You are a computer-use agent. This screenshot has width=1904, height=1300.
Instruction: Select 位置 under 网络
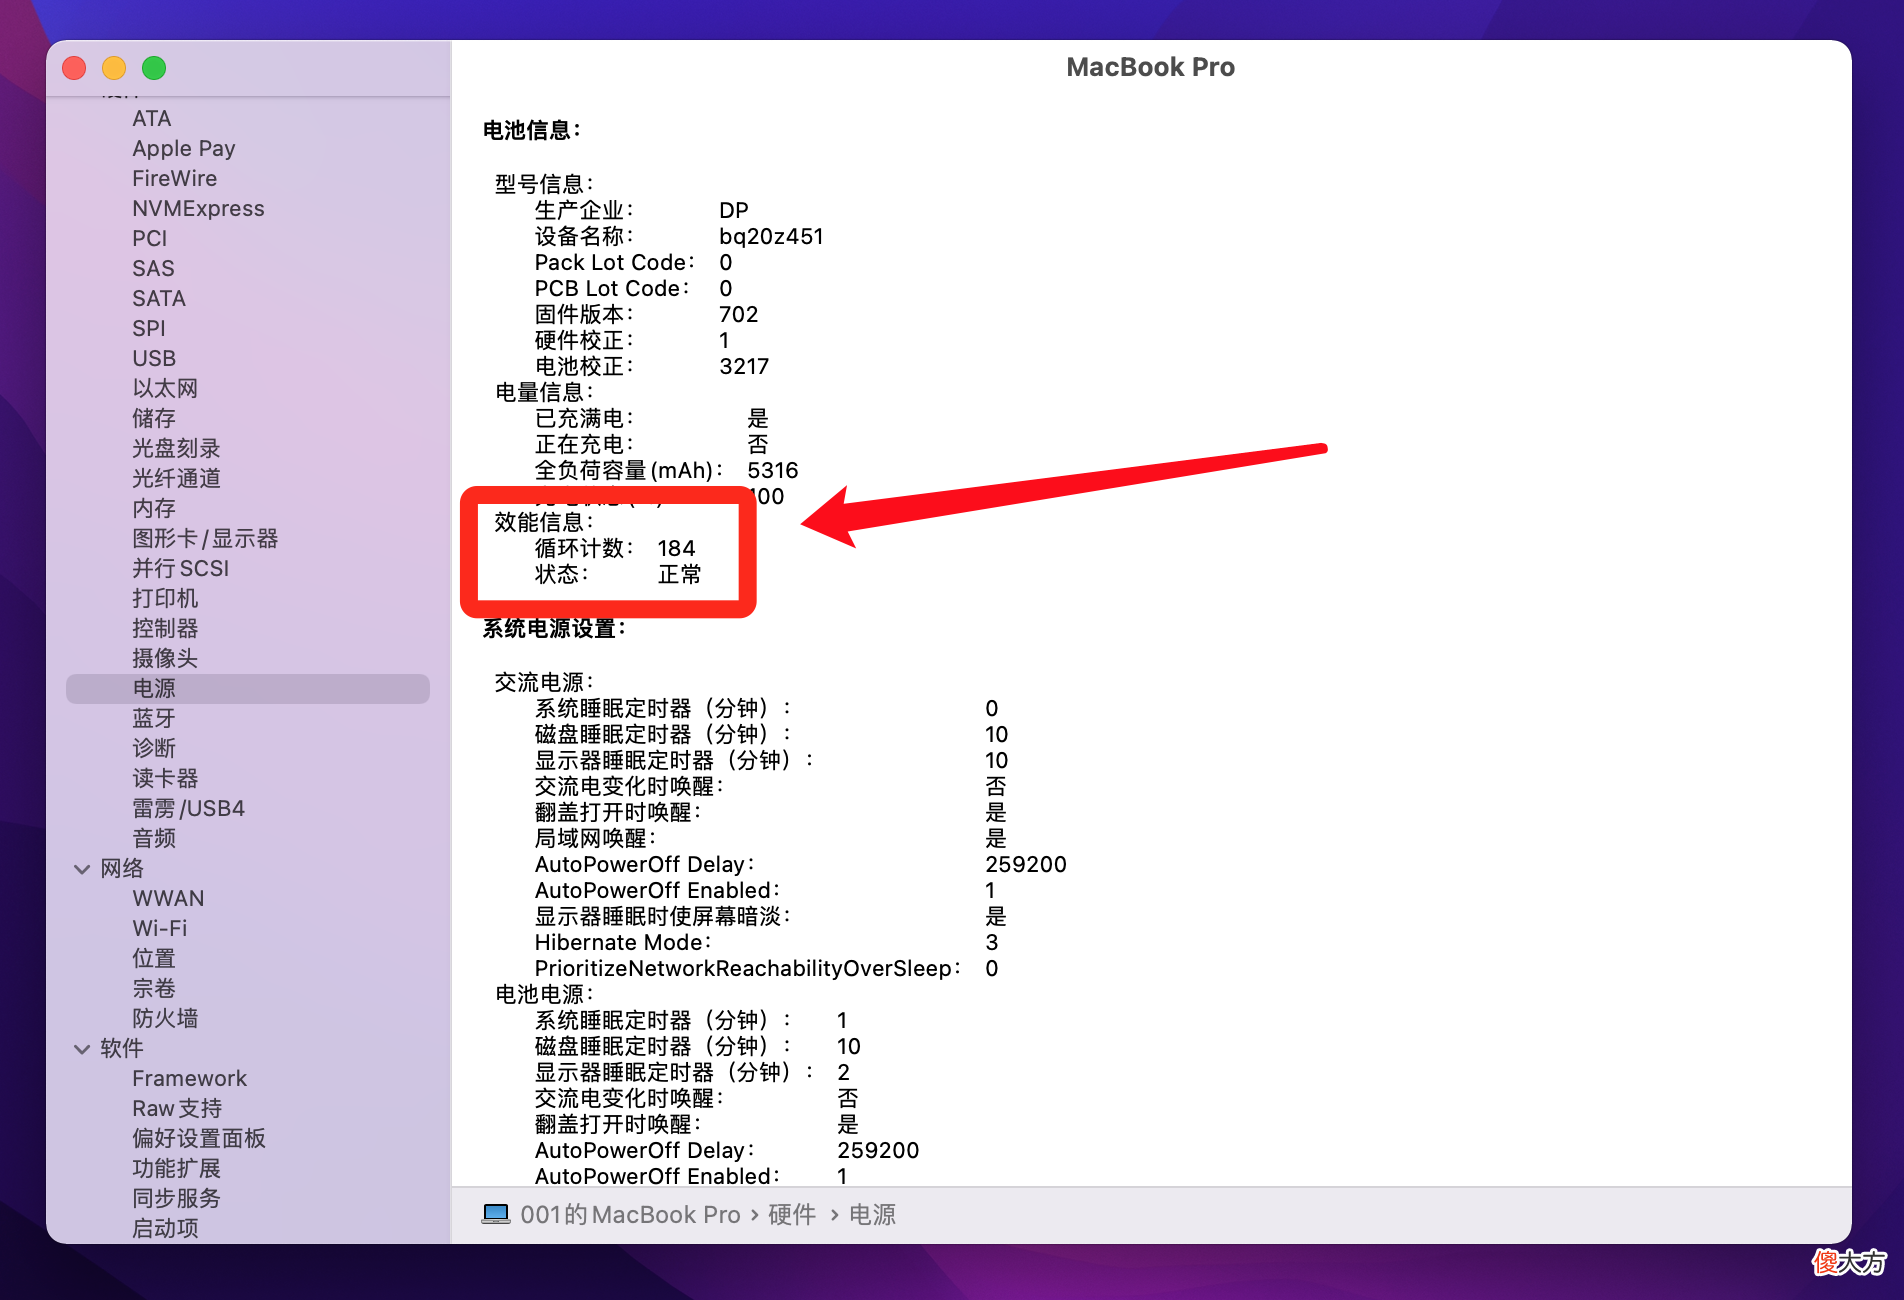tap(154, 958)
